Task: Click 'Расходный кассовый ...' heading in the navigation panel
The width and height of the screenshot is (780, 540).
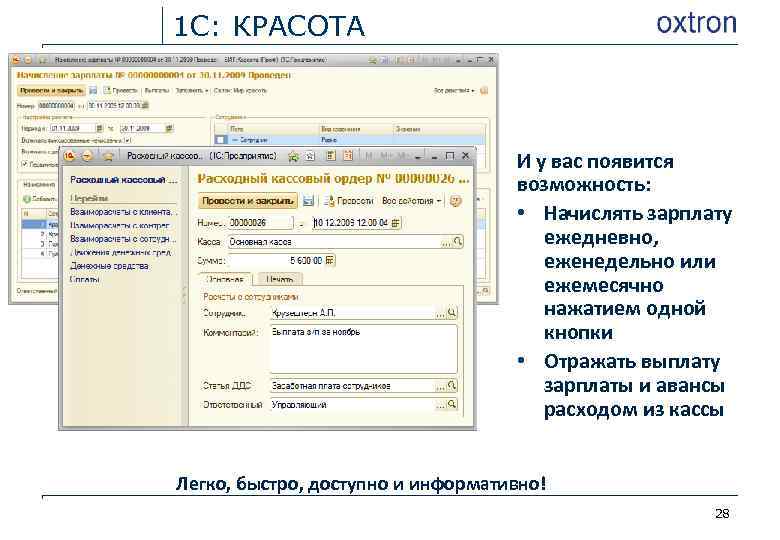Action: coord(123,180)
